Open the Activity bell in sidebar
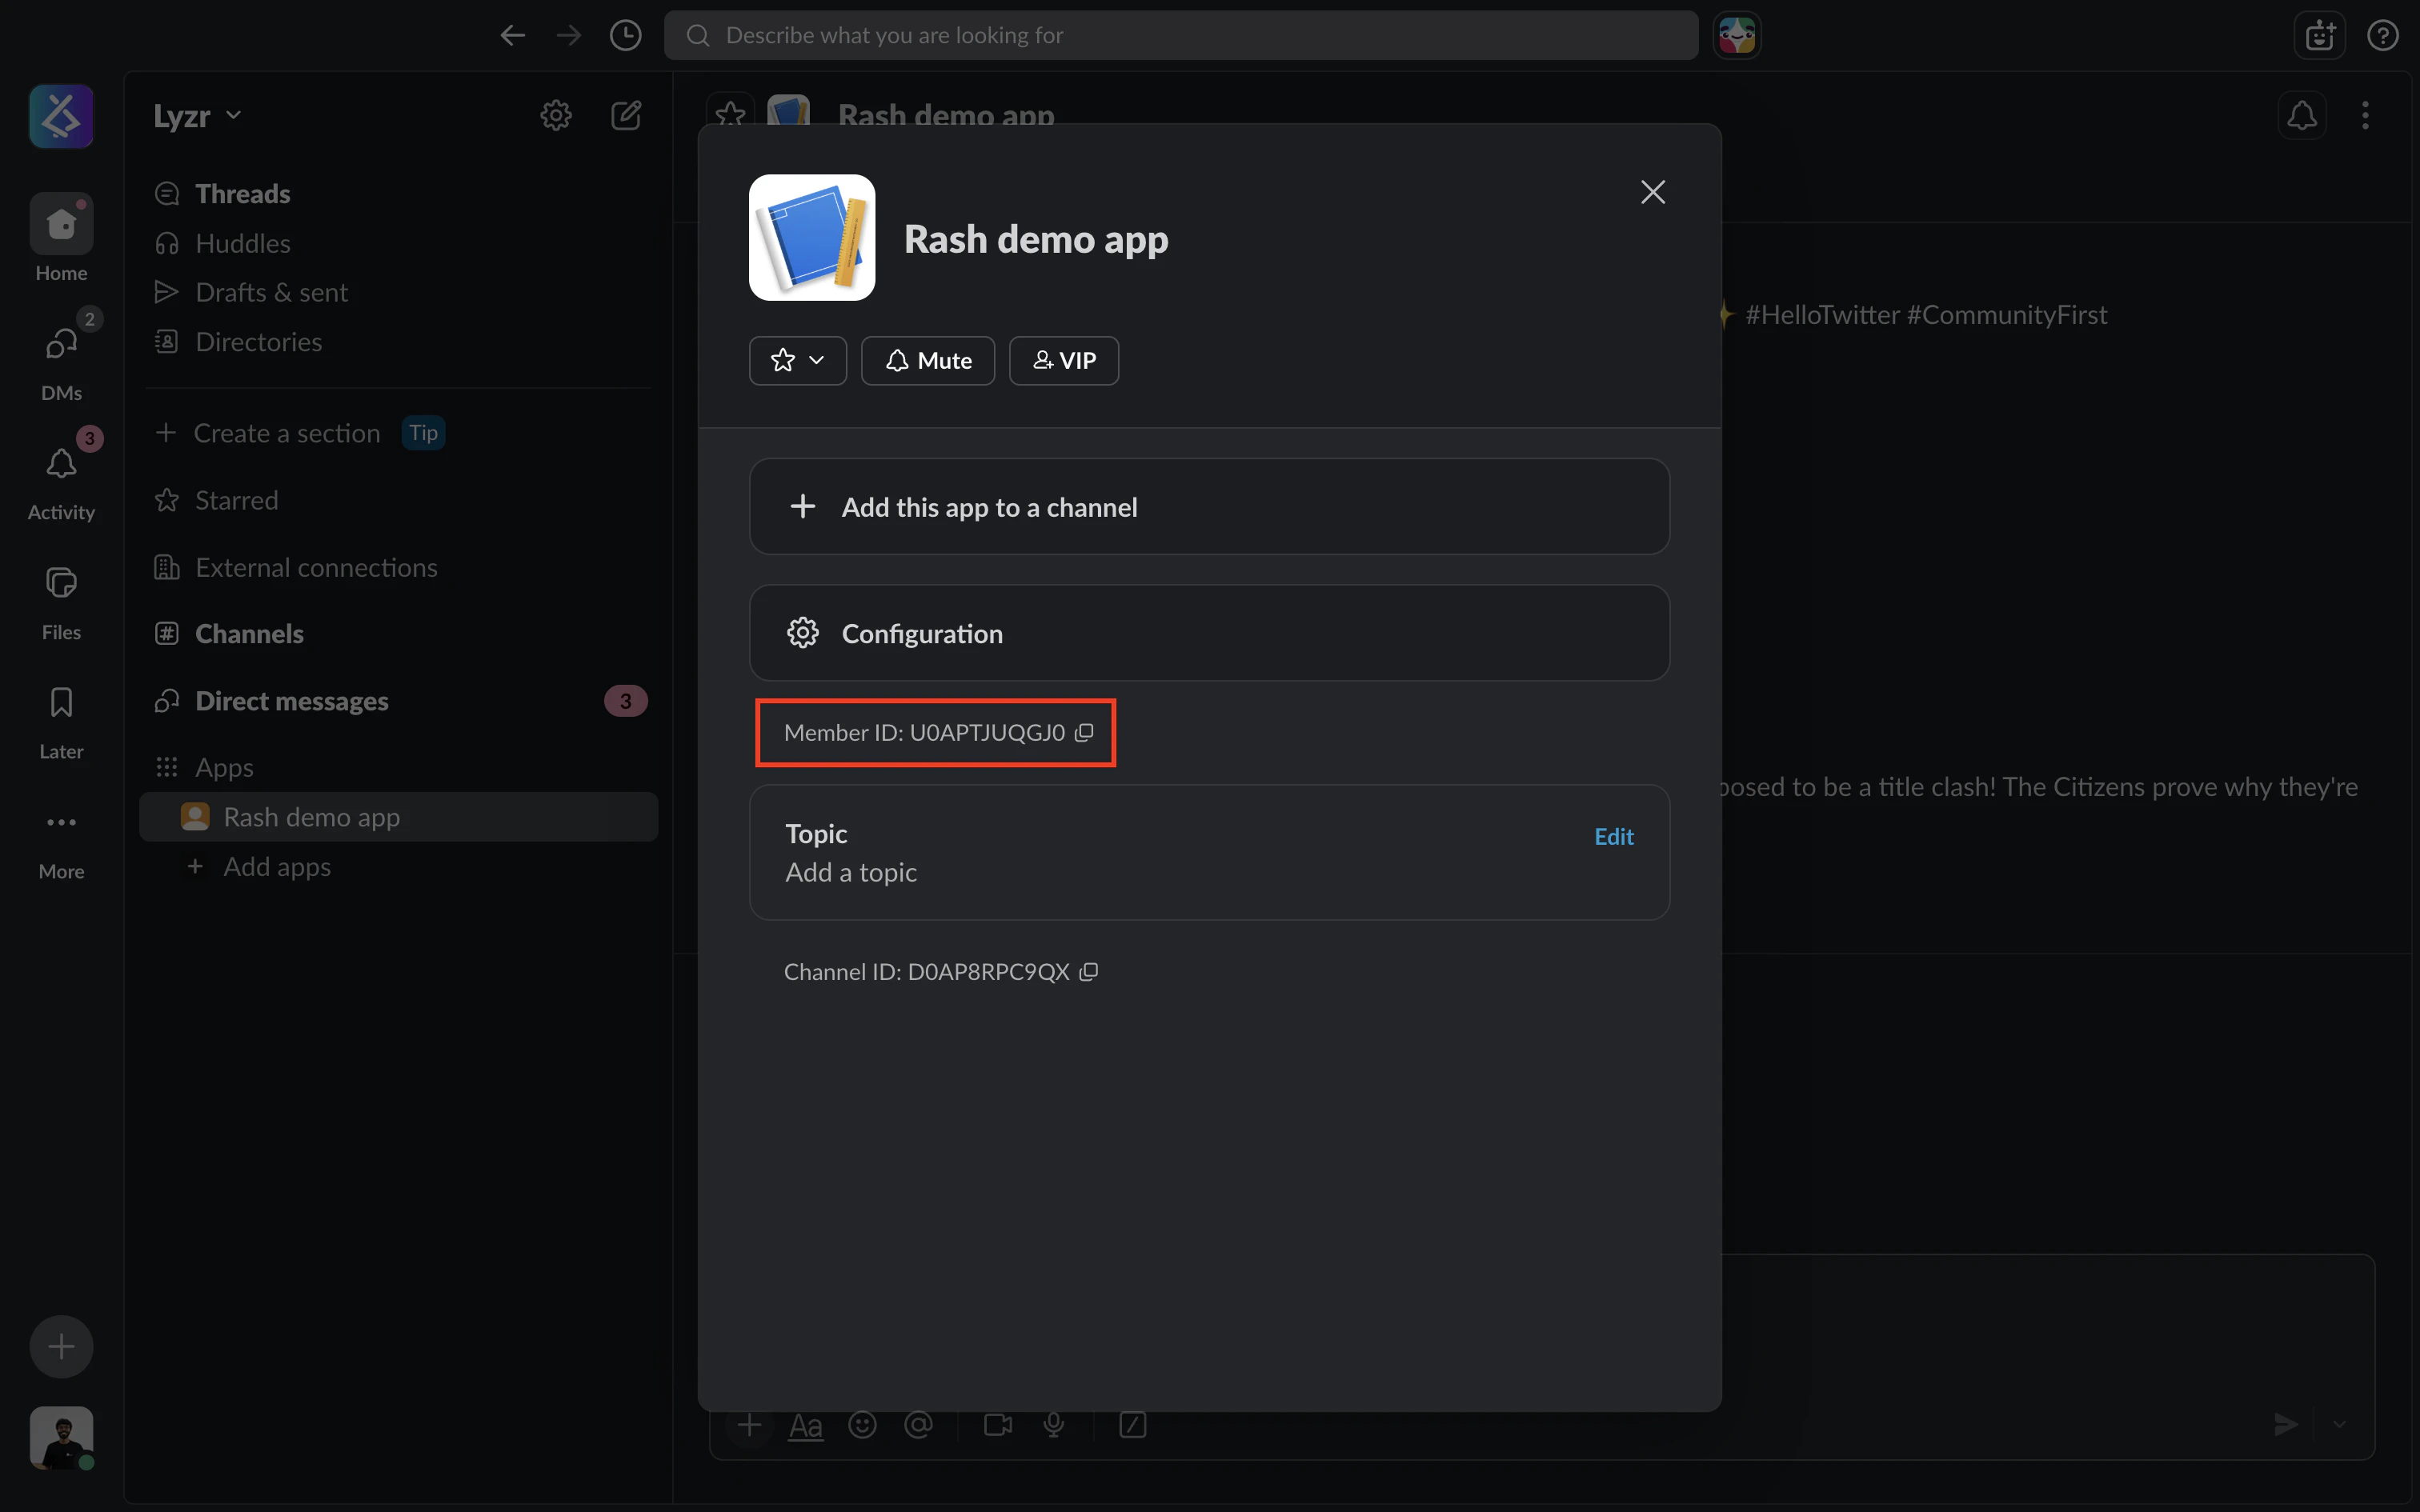Screen dimensions: 2420x1512 61,465
